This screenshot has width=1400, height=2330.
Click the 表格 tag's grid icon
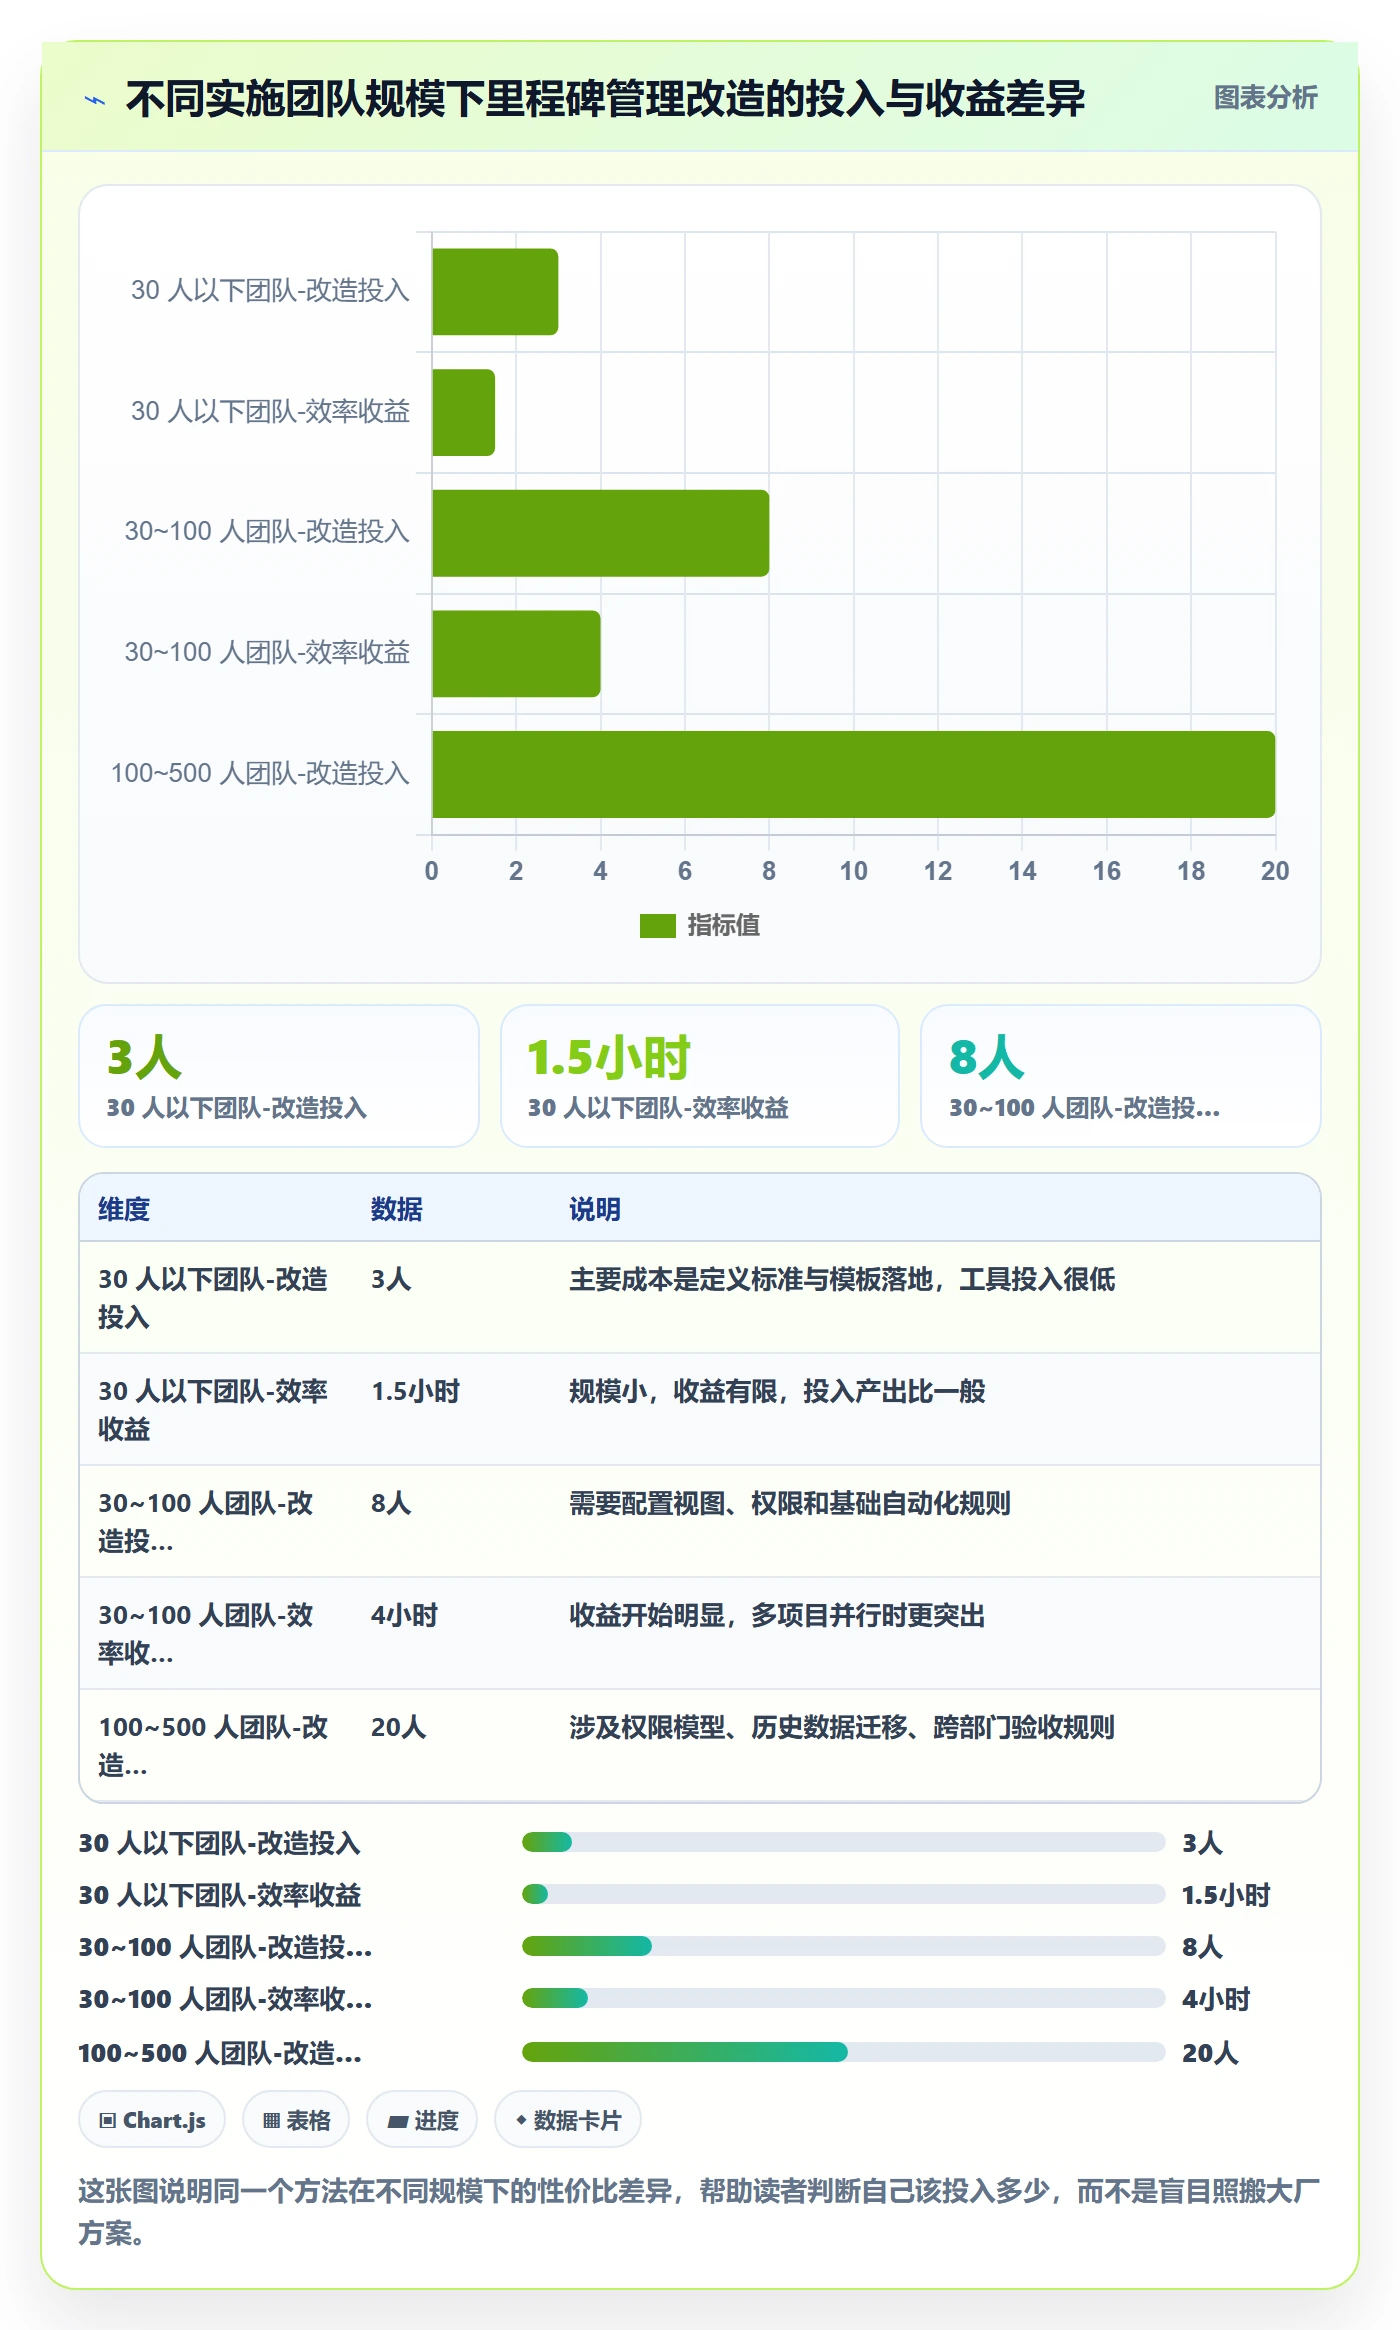click(271, 2121)
